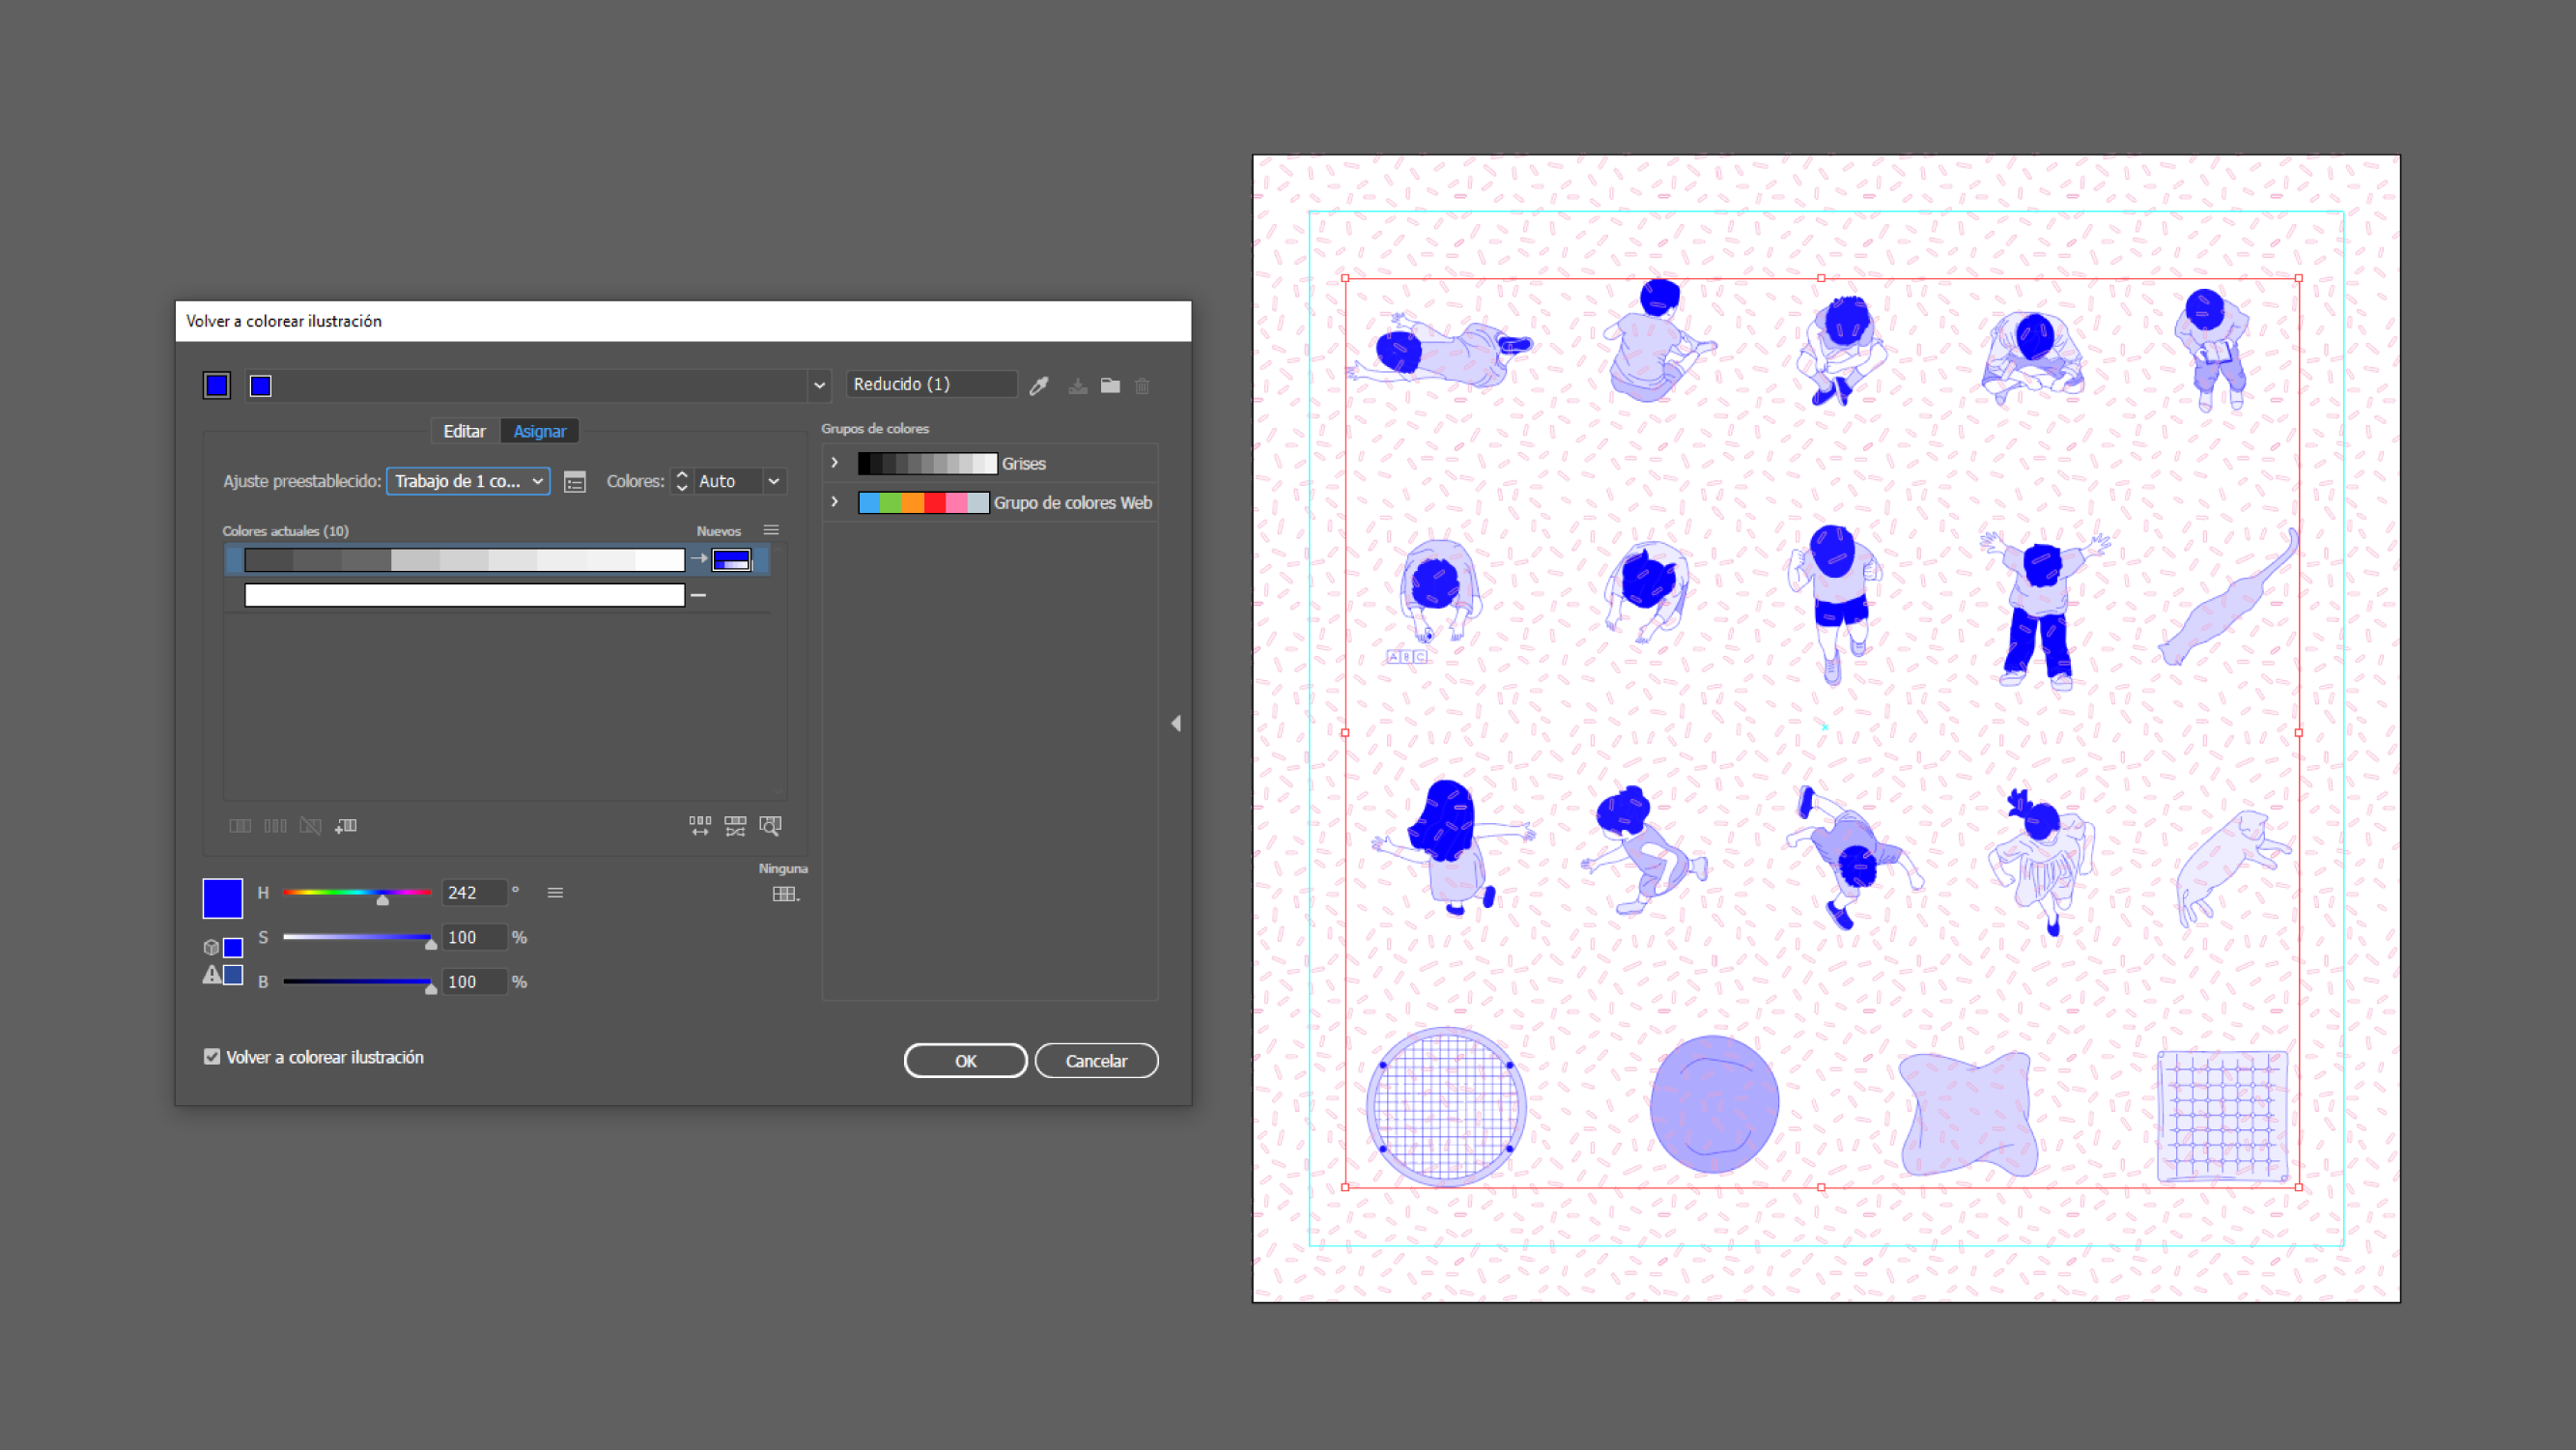Image resolution: width=2576 pixels, height=1450 pixels.
Task: Click randomly change saturation and brightness icon
Action: (x=735, y=825)
